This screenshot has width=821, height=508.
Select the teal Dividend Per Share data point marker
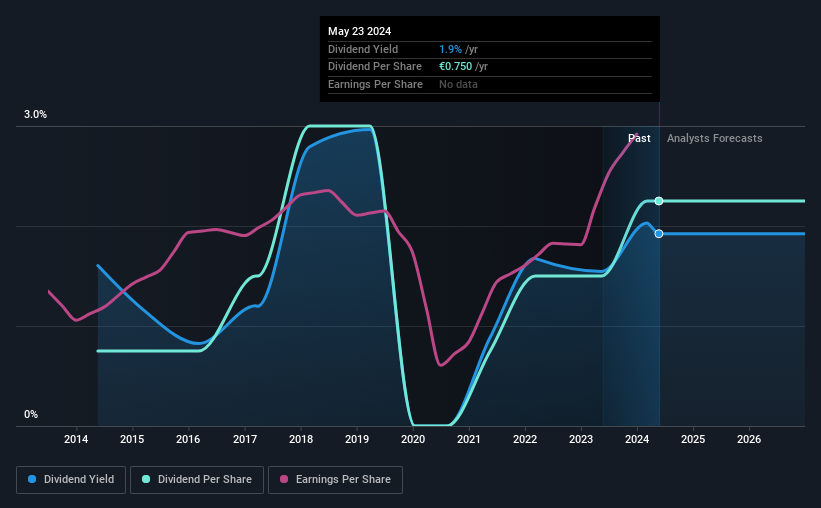pyautogui.click(x=659, y=201)
